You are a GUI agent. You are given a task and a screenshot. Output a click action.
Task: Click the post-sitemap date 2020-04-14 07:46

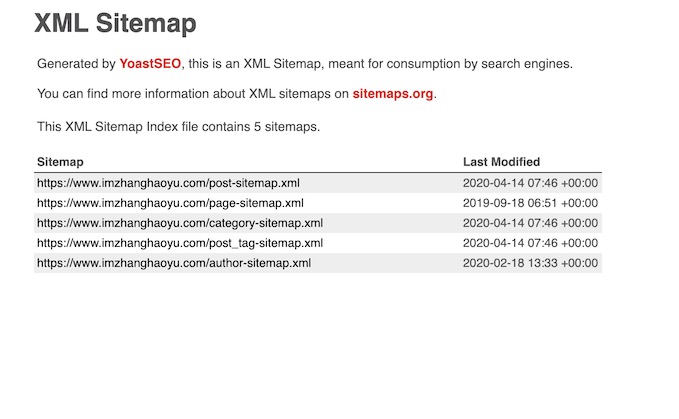pos(530,183)
